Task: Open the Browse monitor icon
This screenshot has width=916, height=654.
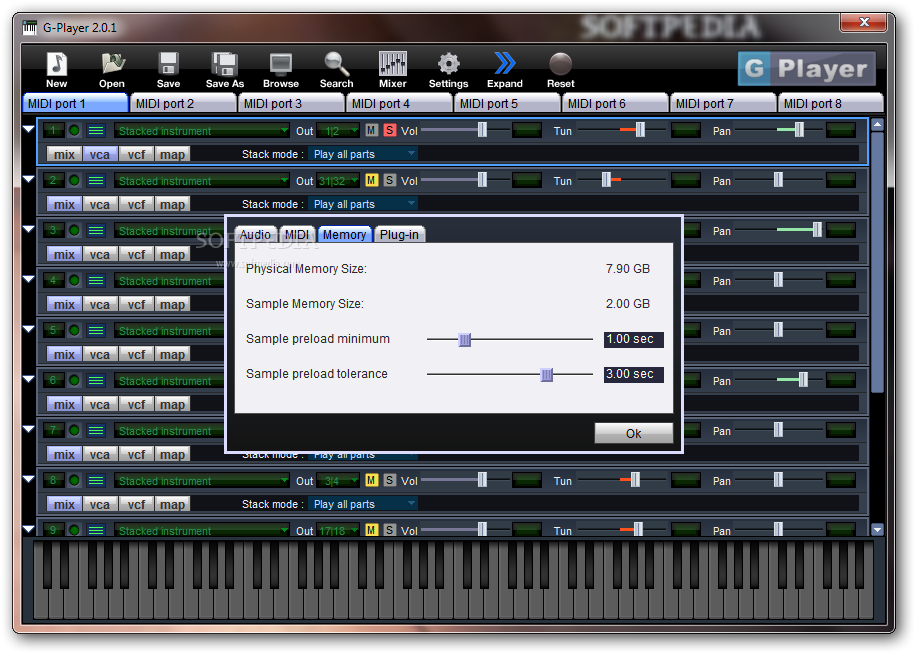Action: [x=281, y=69]
